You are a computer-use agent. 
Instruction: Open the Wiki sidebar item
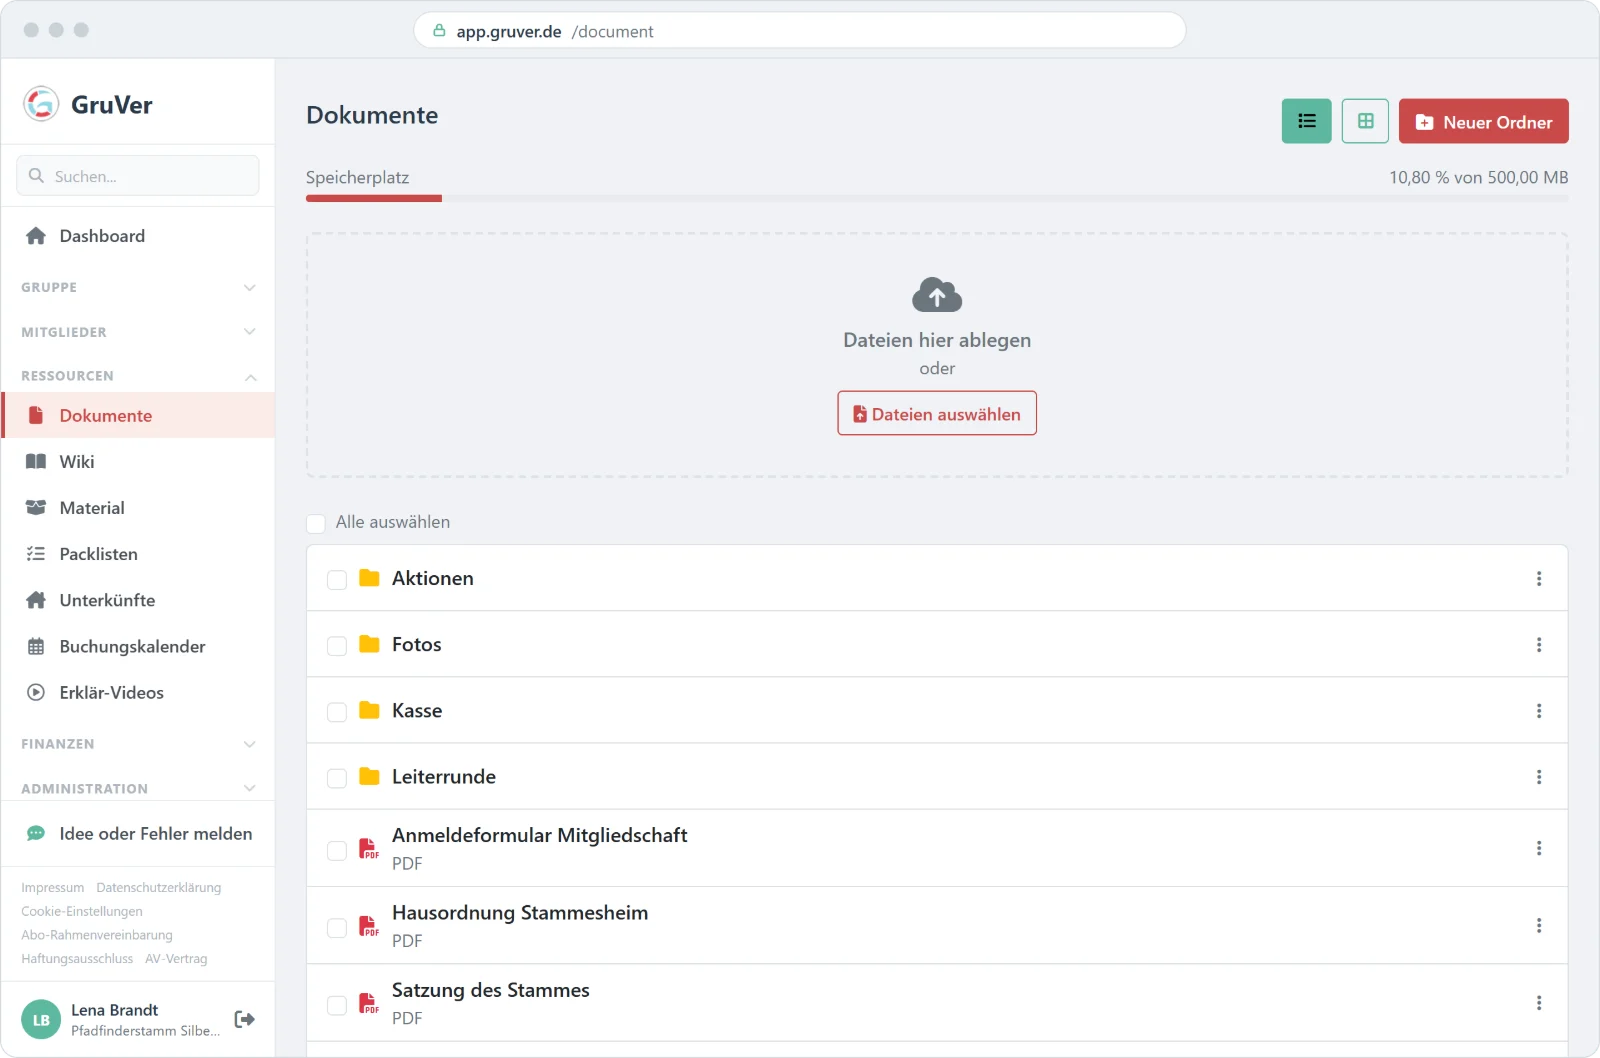point(138,462)
